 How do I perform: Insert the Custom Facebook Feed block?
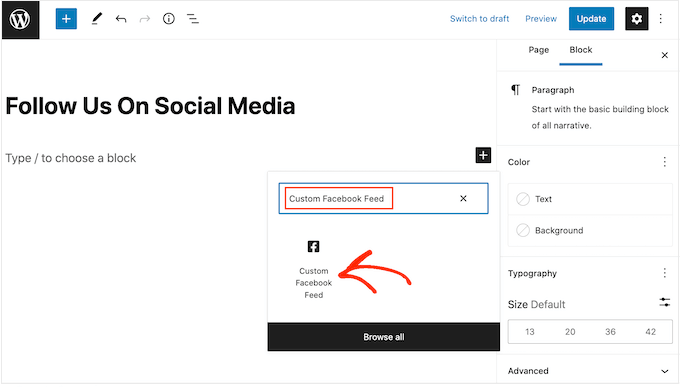tap(314, 269)
